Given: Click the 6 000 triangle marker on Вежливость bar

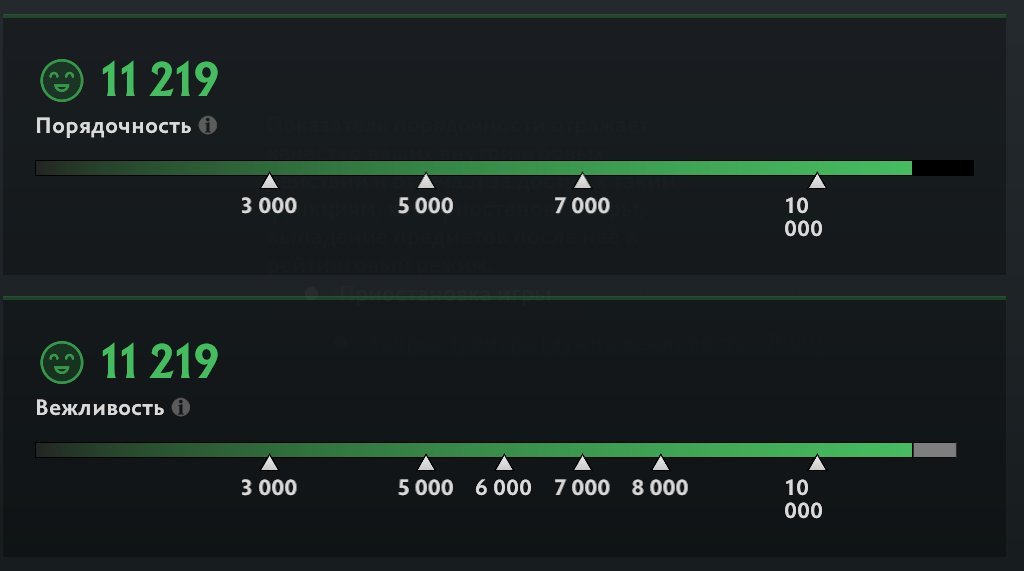Looking at the screenshot, I should click(504, 463).
